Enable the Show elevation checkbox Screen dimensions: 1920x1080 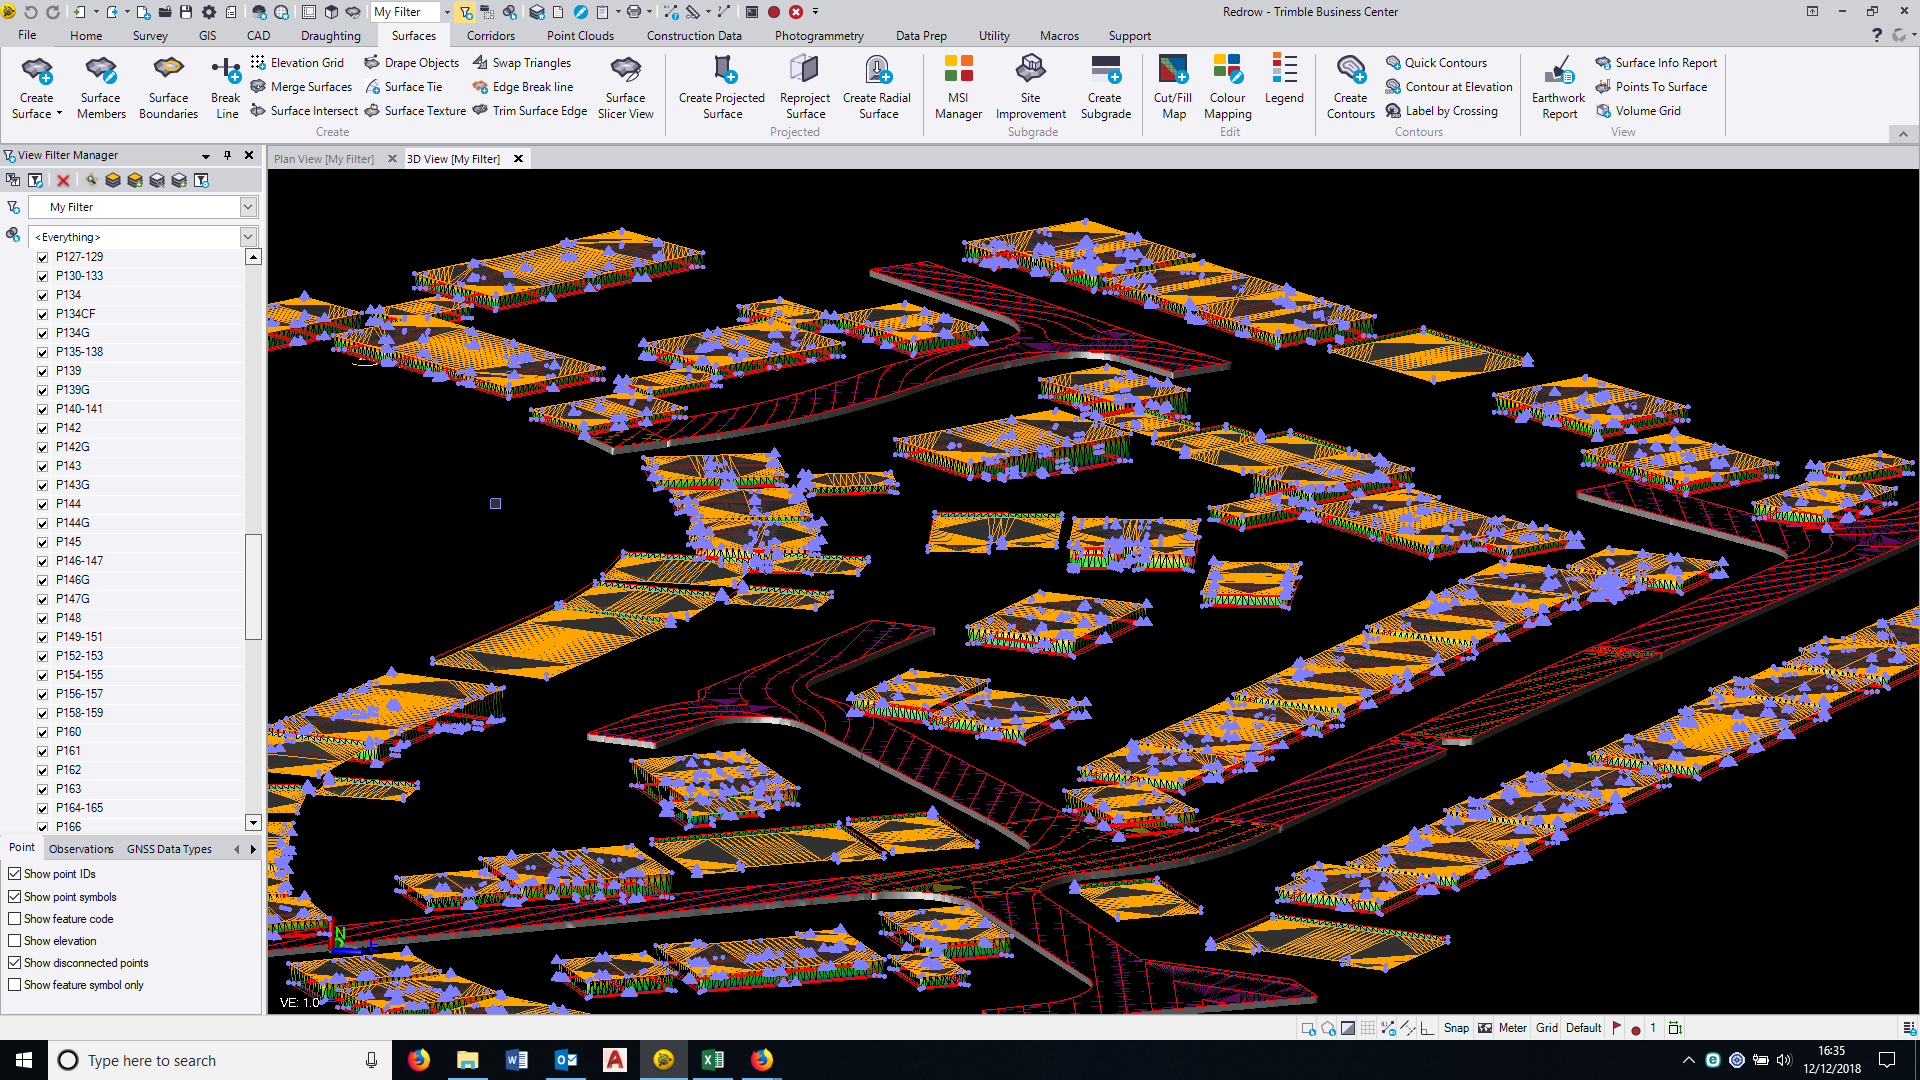coord(15,941)
